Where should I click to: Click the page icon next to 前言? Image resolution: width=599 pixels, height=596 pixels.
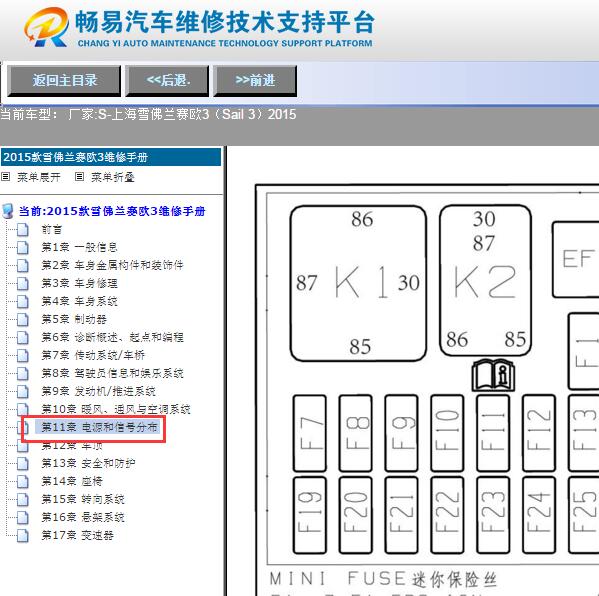click(x=23, y=230)
